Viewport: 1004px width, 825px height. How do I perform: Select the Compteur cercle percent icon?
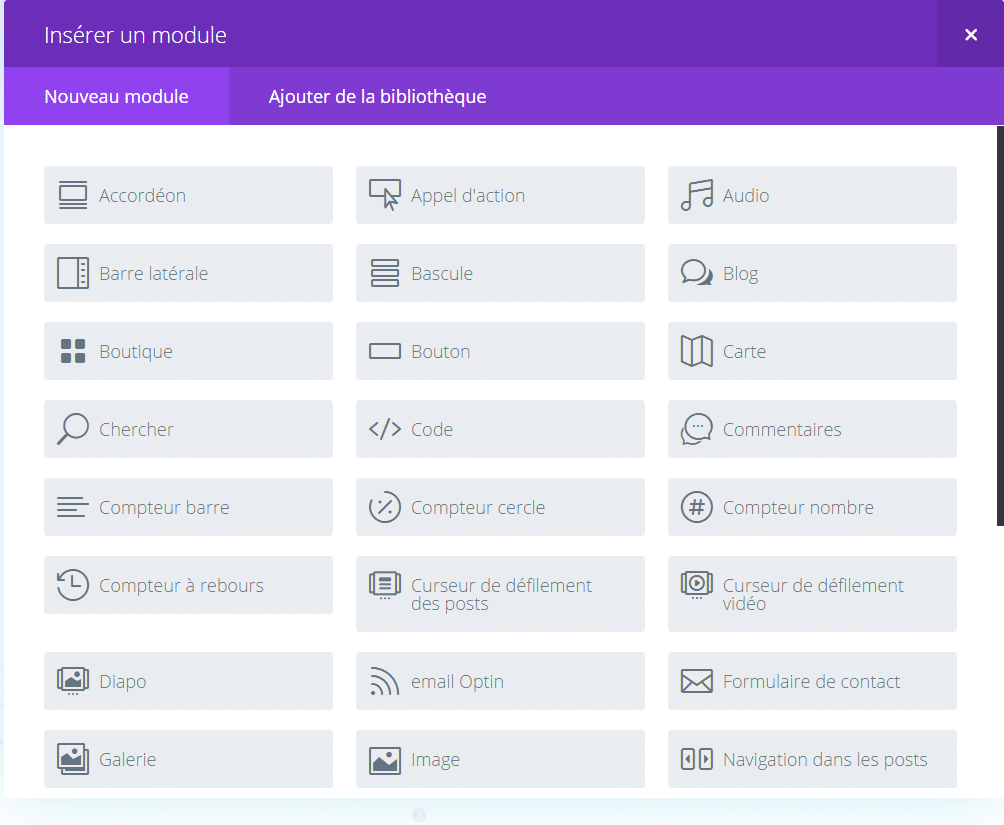(385, 507)
